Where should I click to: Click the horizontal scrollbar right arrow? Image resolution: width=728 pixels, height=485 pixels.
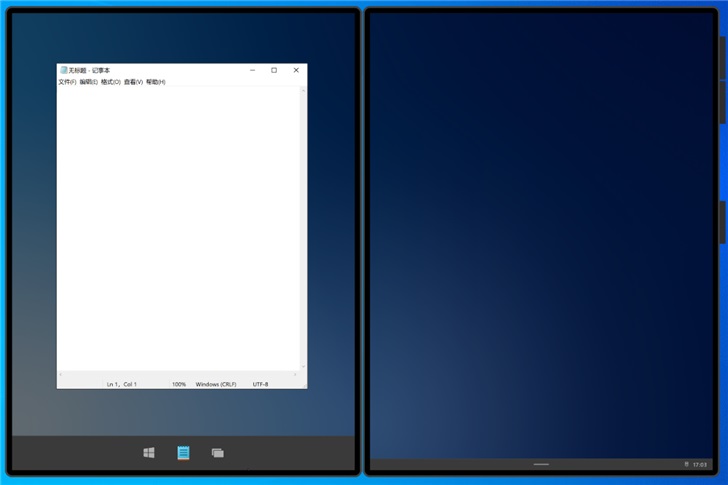[x=295, y=374]
